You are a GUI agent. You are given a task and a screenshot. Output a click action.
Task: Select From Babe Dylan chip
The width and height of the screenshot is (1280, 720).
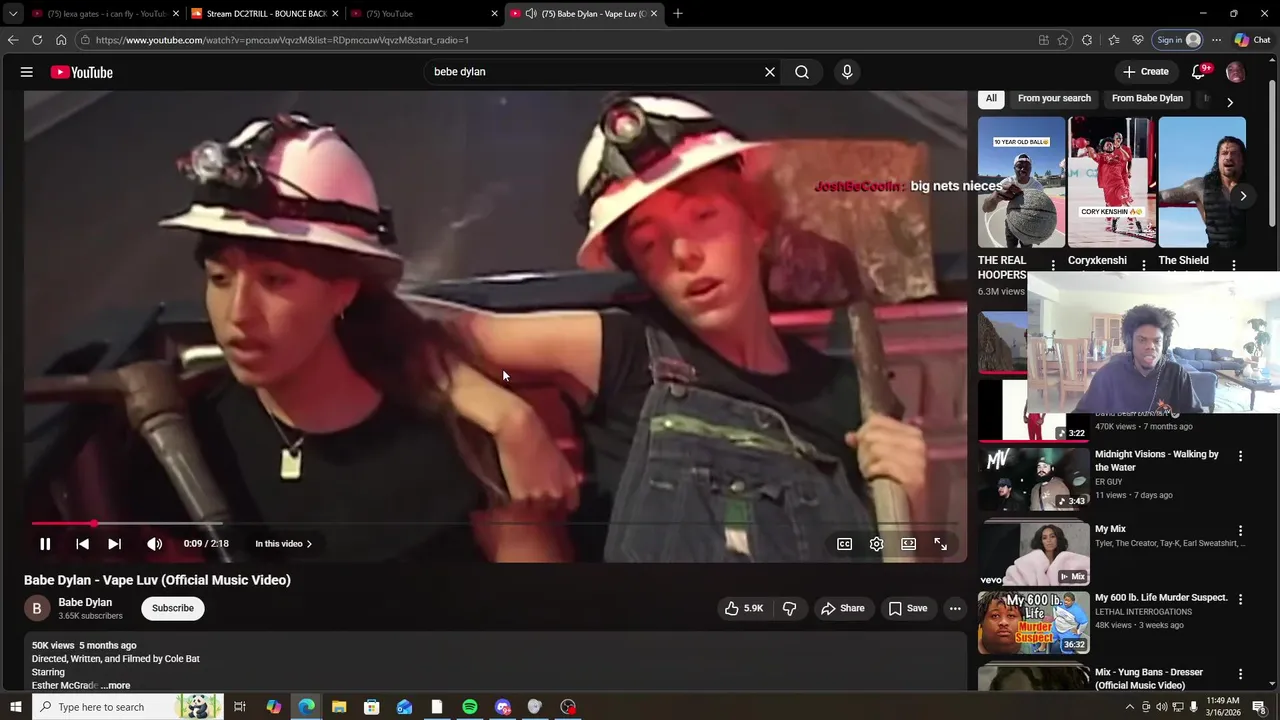pyautogui.click(x=1147, y=98)
